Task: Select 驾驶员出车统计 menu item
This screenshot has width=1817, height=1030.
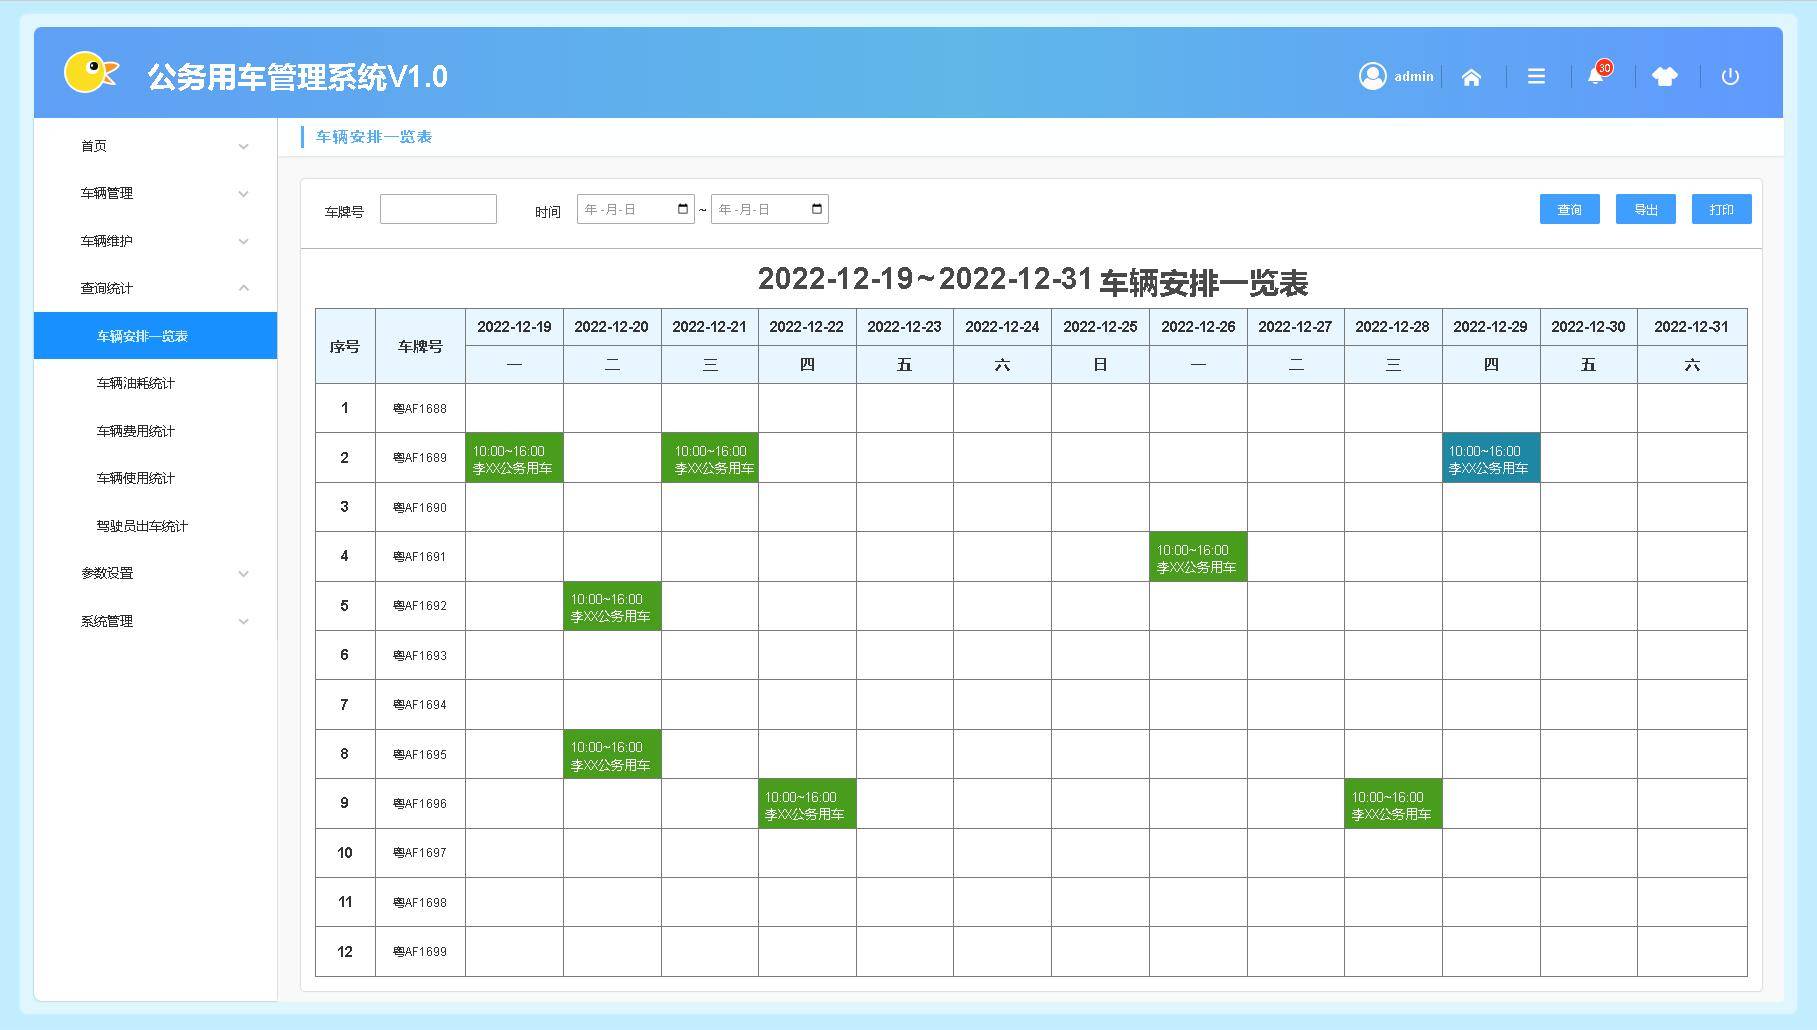Action: point(142,526)
